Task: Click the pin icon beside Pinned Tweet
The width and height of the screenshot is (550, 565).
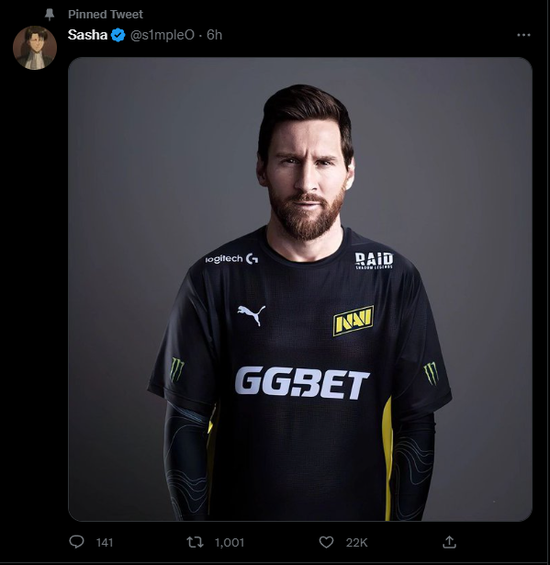Action: (49, 14)
